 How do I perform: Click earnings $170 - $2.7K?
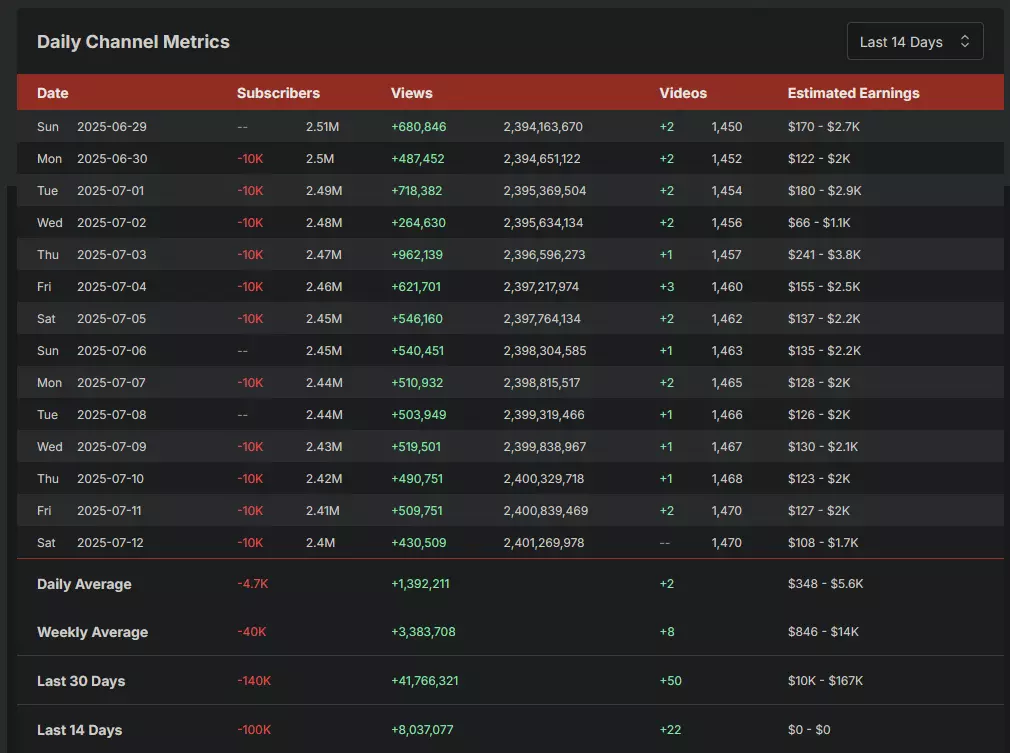(824, 126)
